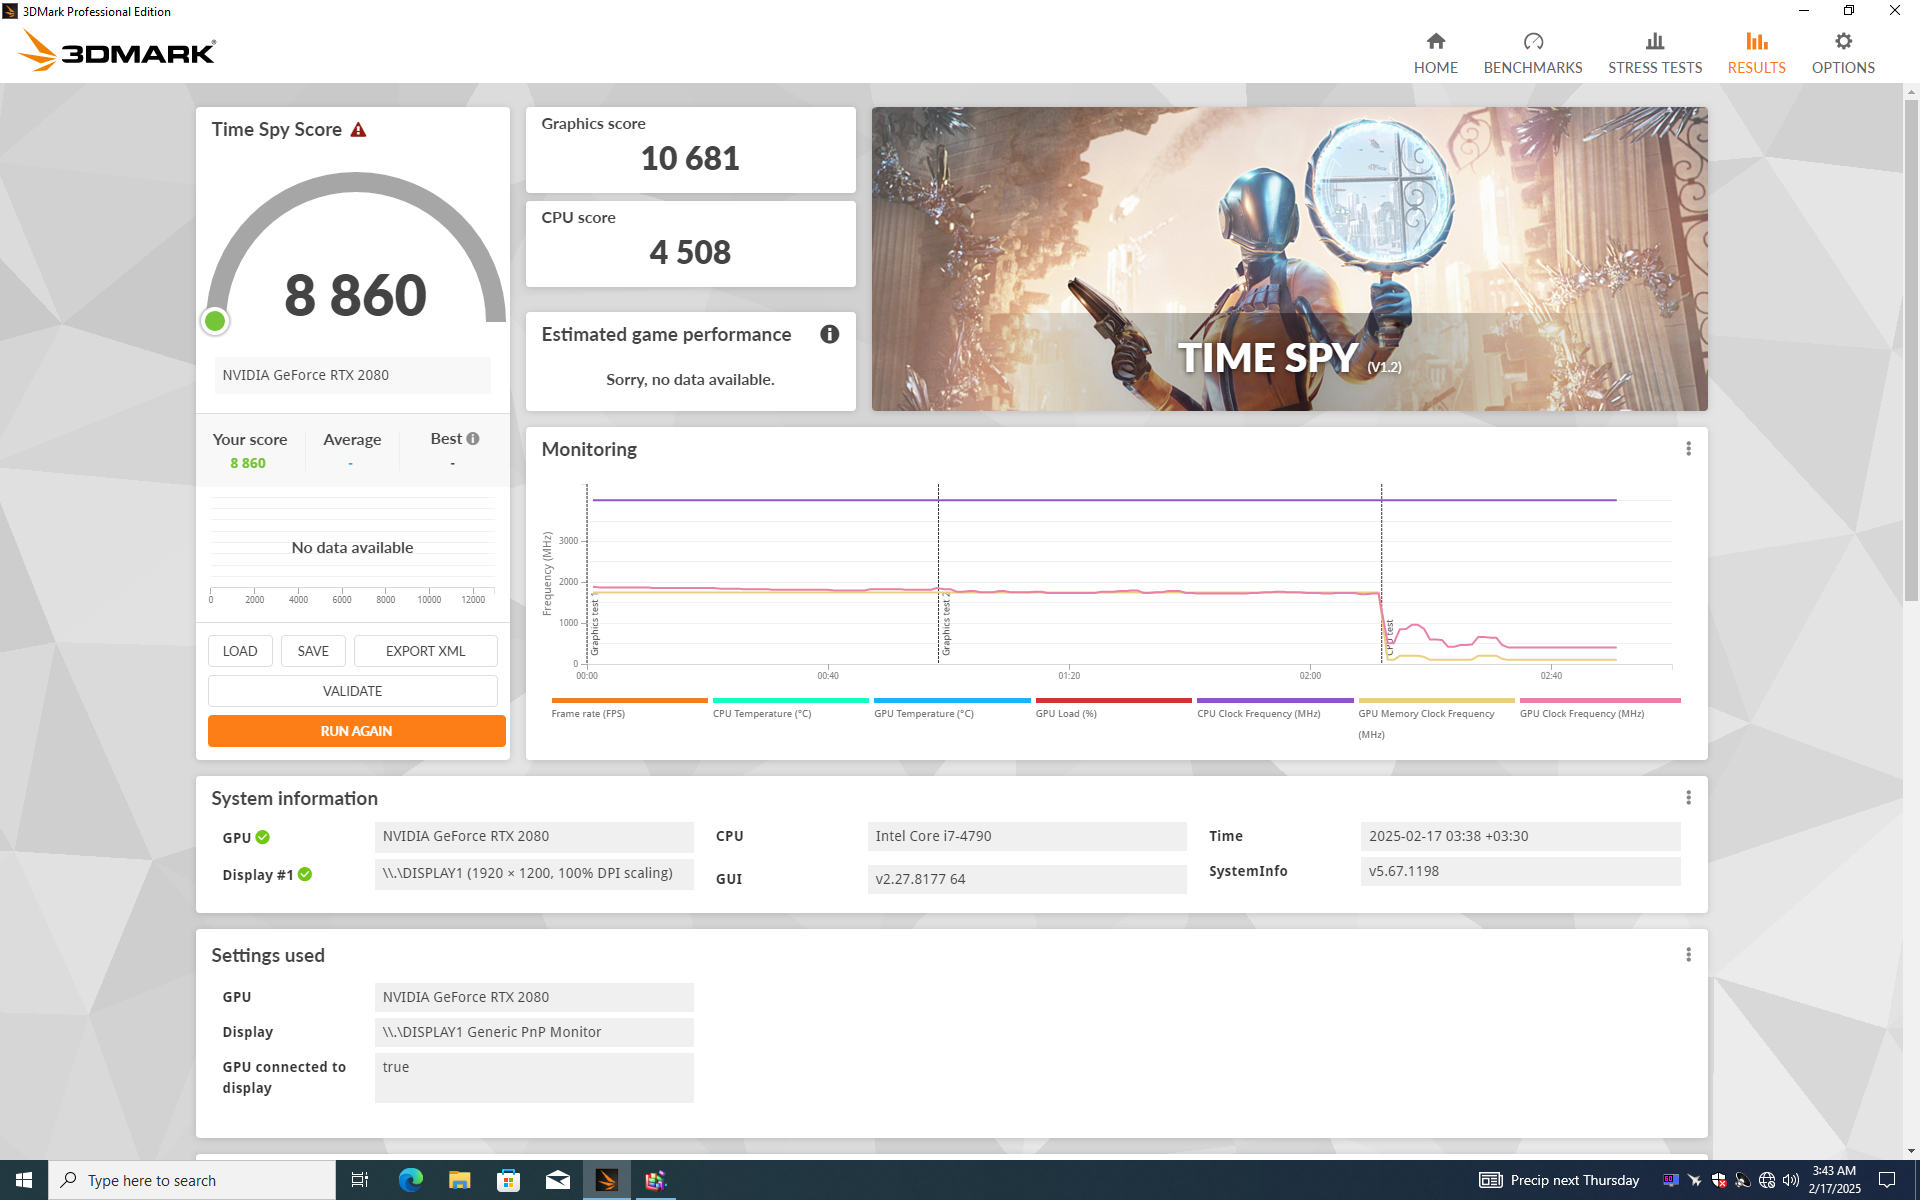Viewport: 1920px width, 1200px height.
Task: Open Microsoft Store from the taskbar
Action: [508, 1180]
